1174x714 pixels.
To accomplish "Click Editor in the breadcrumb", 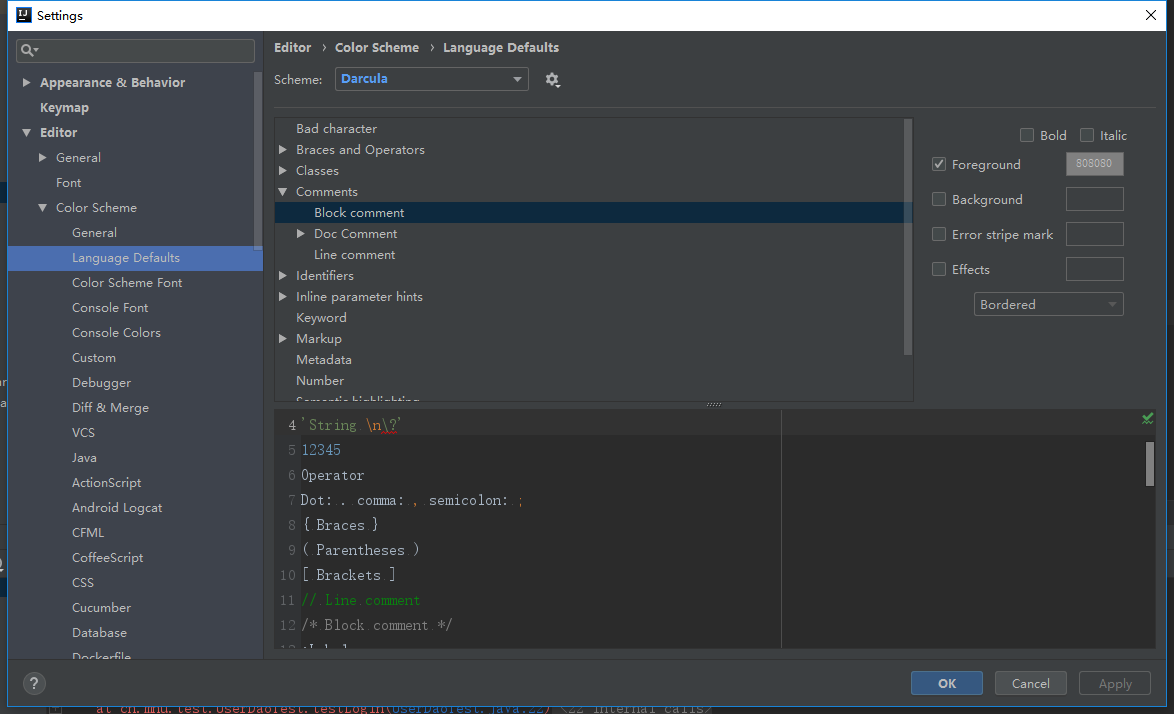I will click(x=292, y=47).
